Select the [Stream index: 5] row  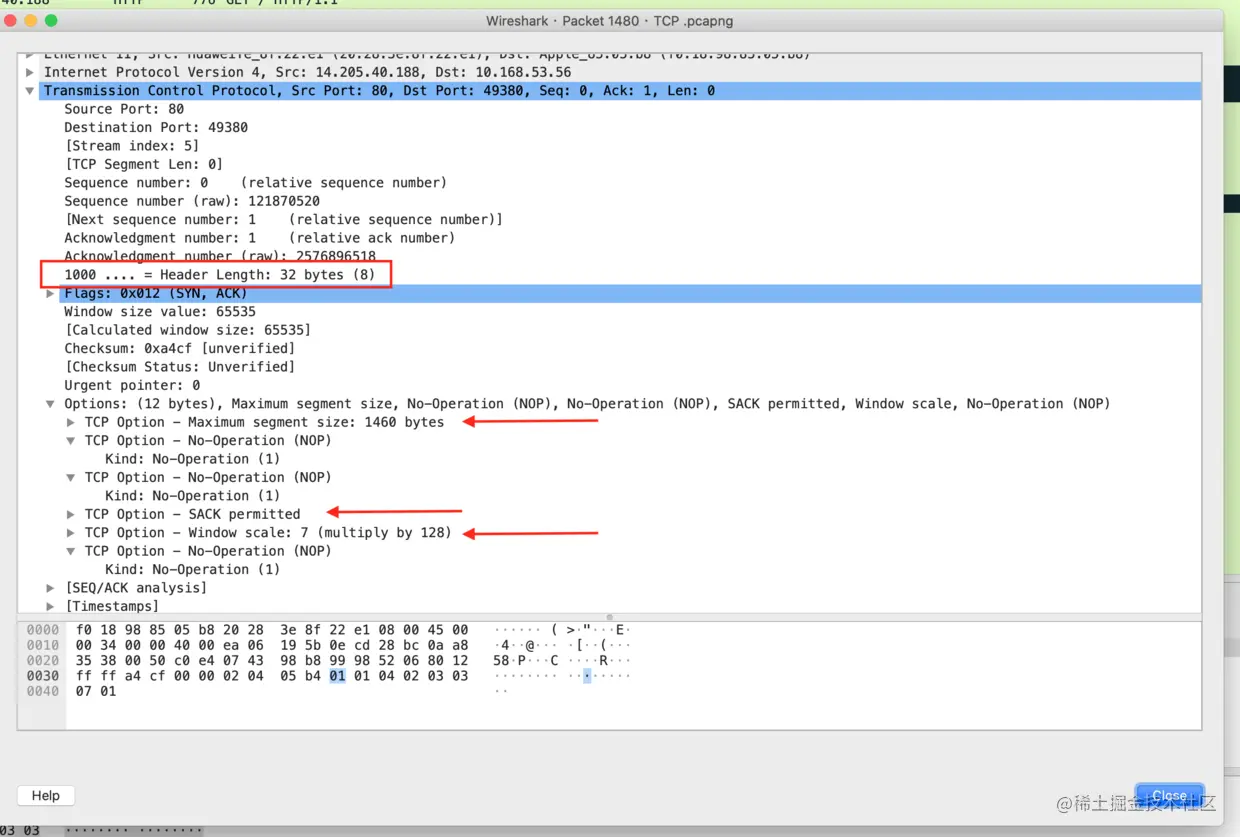pyautogui.click(x=131, y=146)
